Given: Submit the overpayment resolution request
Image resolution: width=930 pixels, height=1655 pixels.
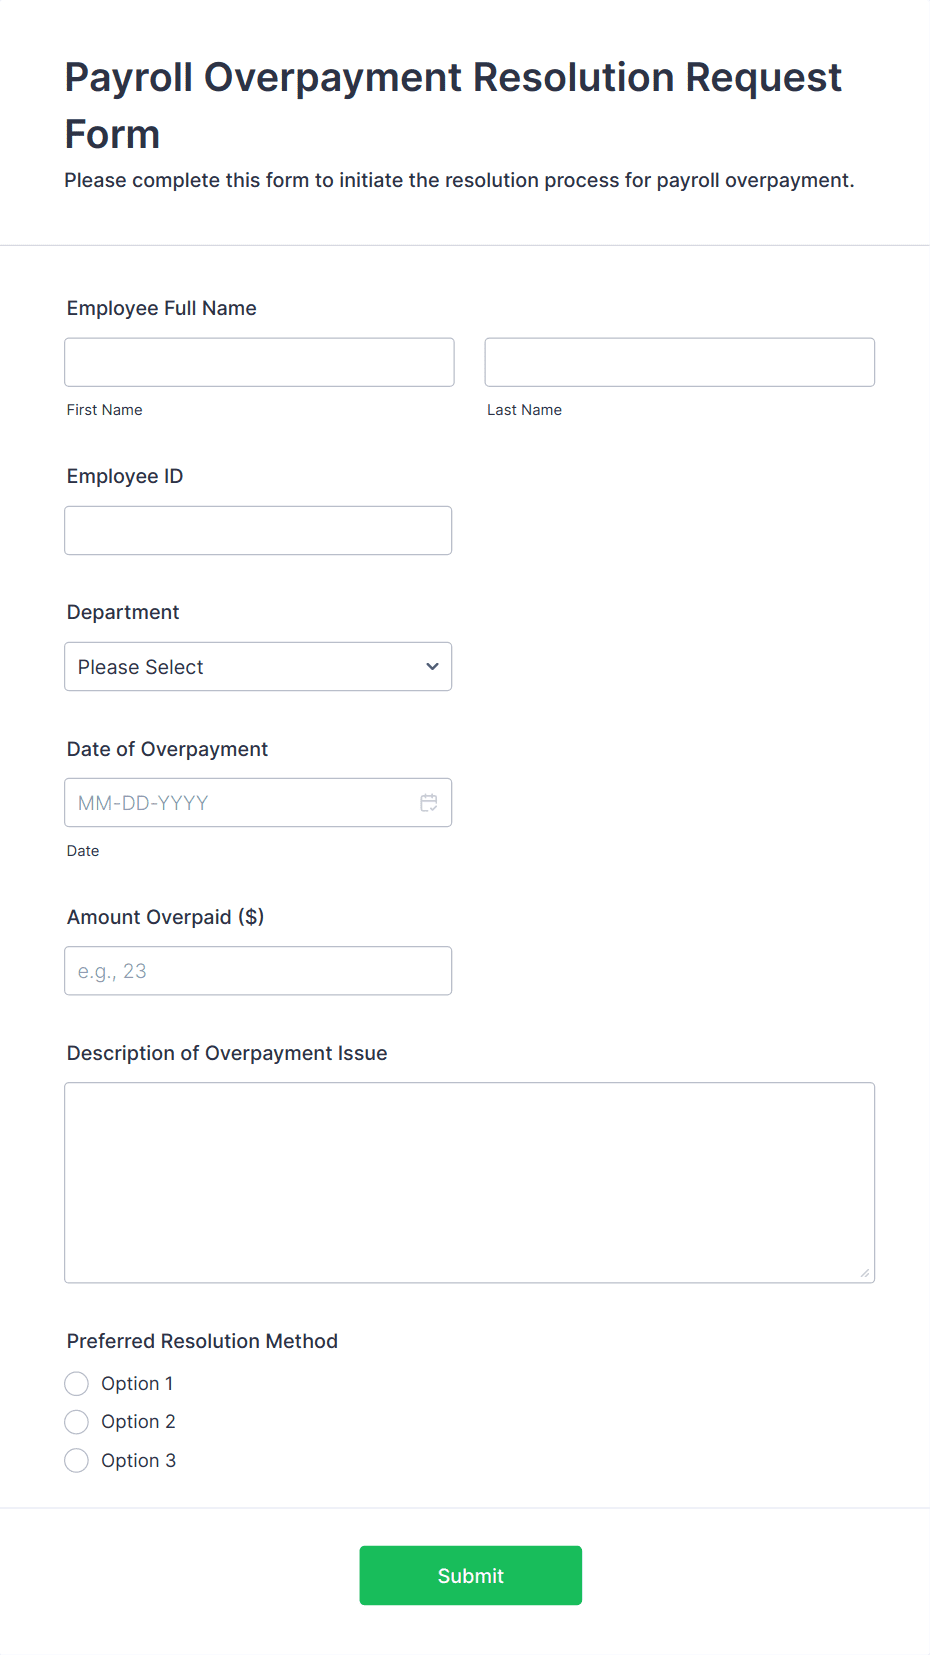Looking at the screenshot, I should click(470, 1575).
